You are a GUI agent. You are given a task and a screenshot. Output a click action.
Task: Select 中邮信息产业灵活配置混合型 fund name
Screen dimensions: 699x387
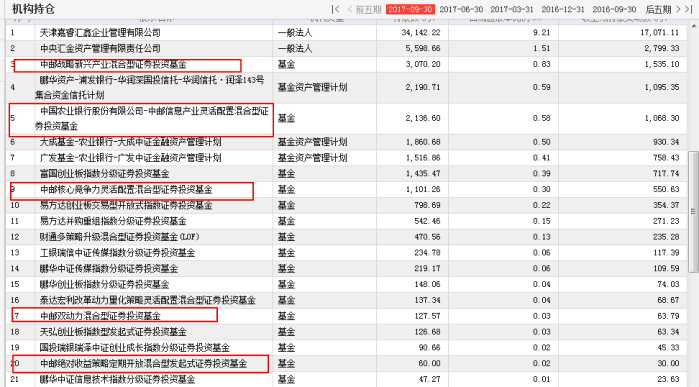pos(152,118)
